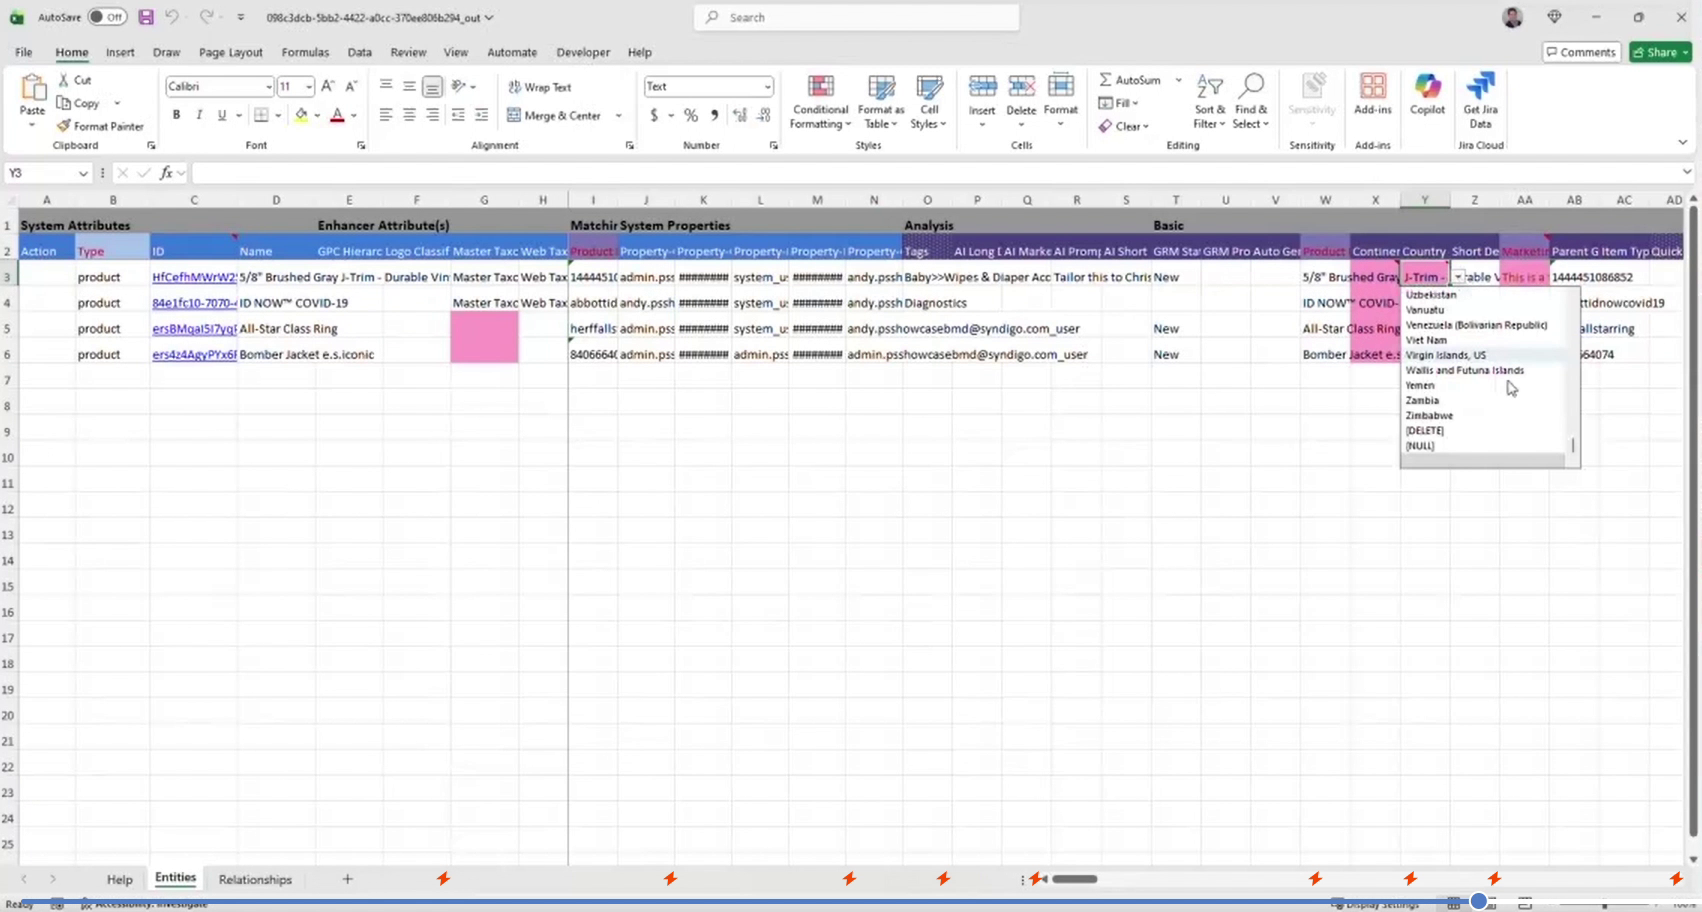Toggle bold formatting on selected cell
The width and height of the screenshot is (1702, 912).
(x=175, y=115)
